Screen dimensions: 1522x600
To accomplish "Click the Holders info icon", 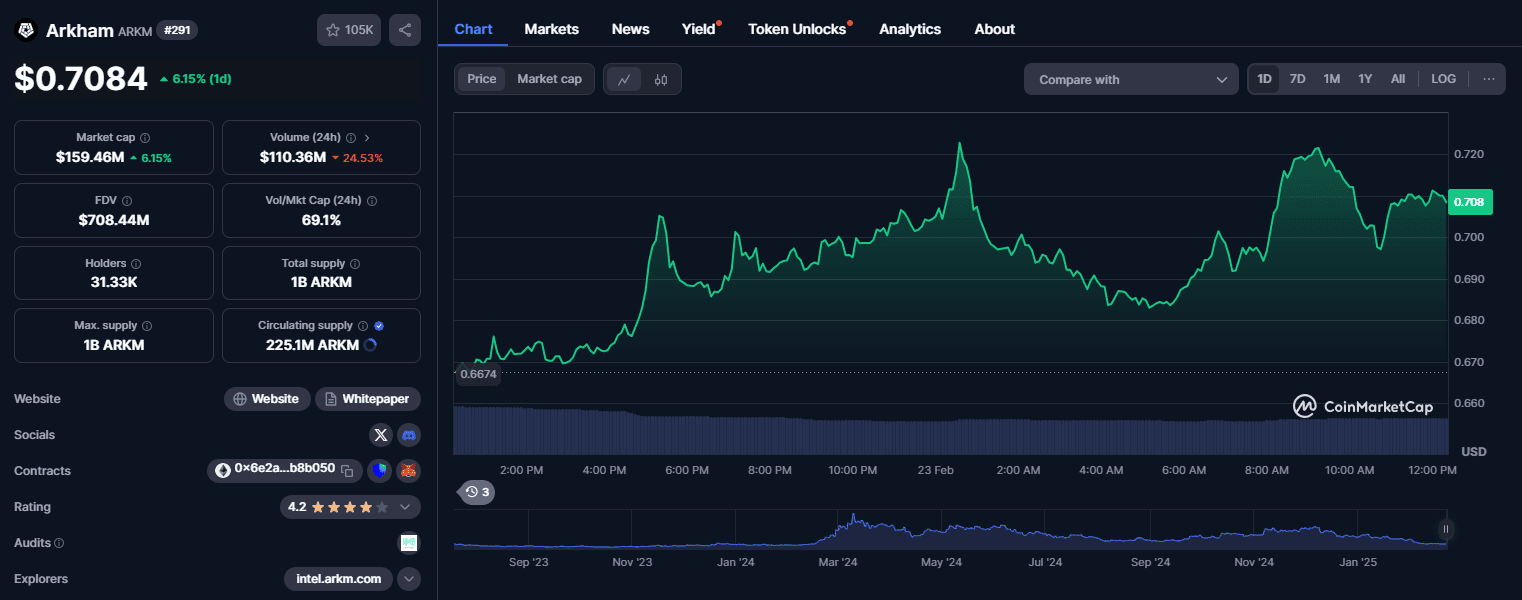I will (135, 264).
